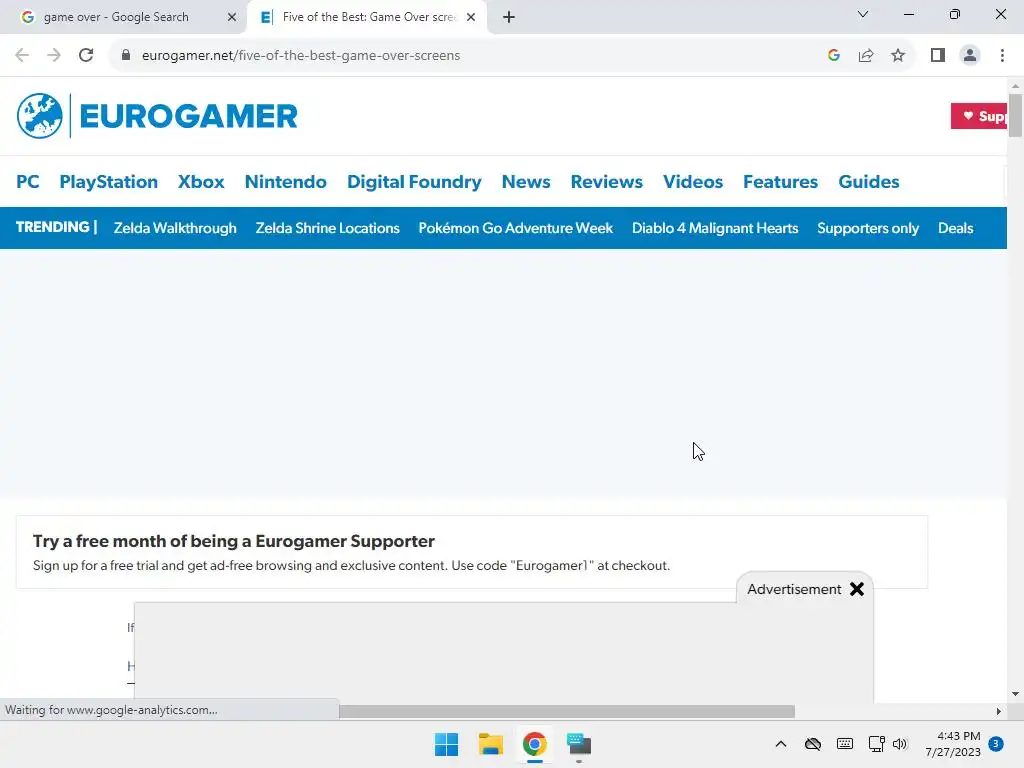1024x768 pixels.
Task: Close the Advertisement overlay with X
Action: 857,589
